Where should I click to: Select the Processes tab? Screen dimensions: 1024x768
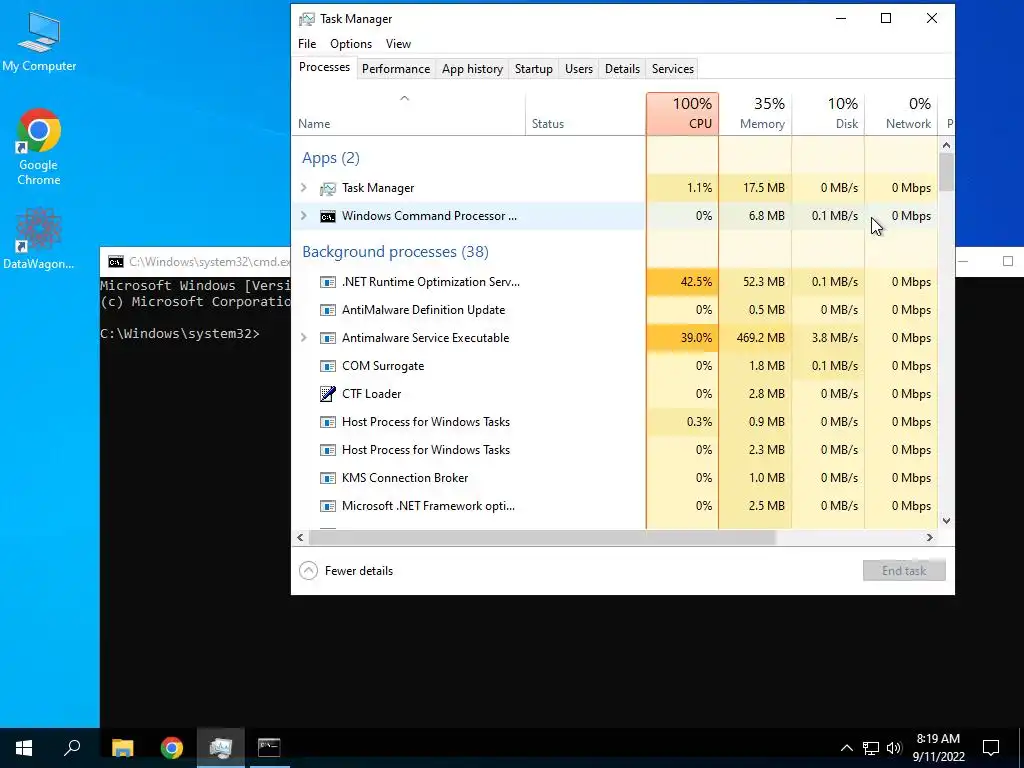(324, 67)
